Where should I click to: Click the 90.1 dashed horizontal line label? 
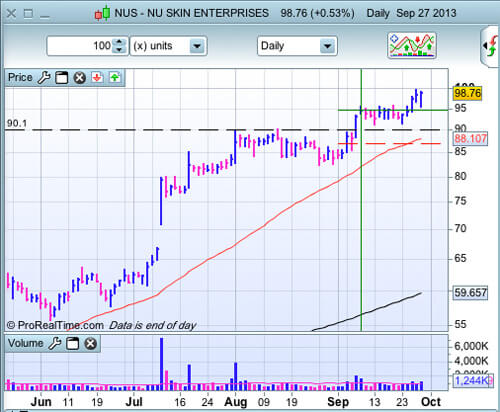[x=17, y=123]
